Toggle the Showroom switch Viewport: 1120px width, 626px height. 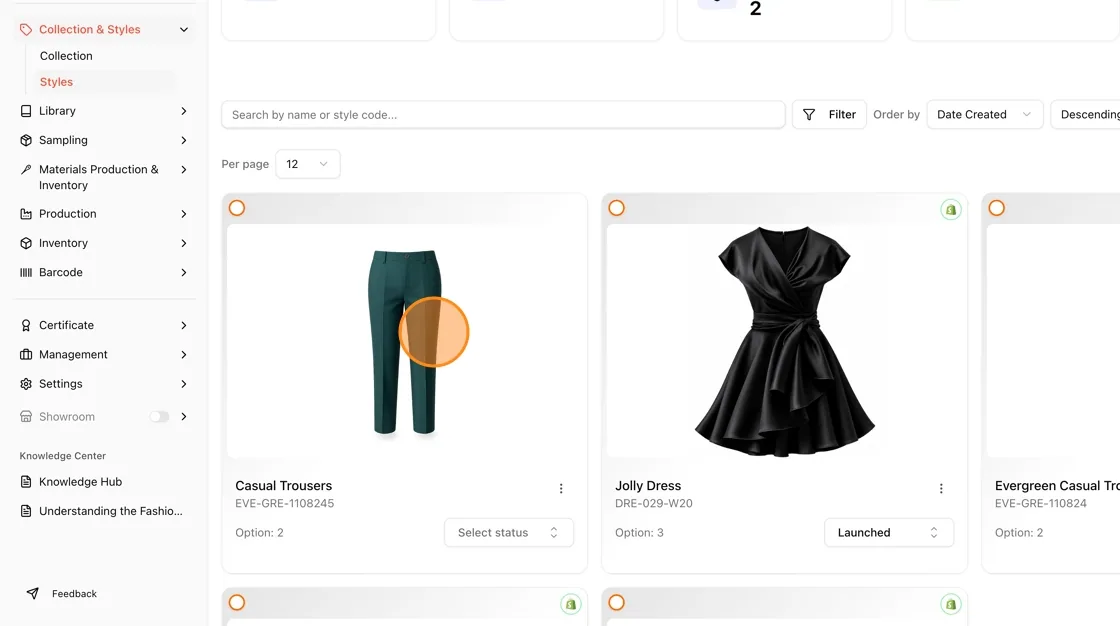(159, 417)
